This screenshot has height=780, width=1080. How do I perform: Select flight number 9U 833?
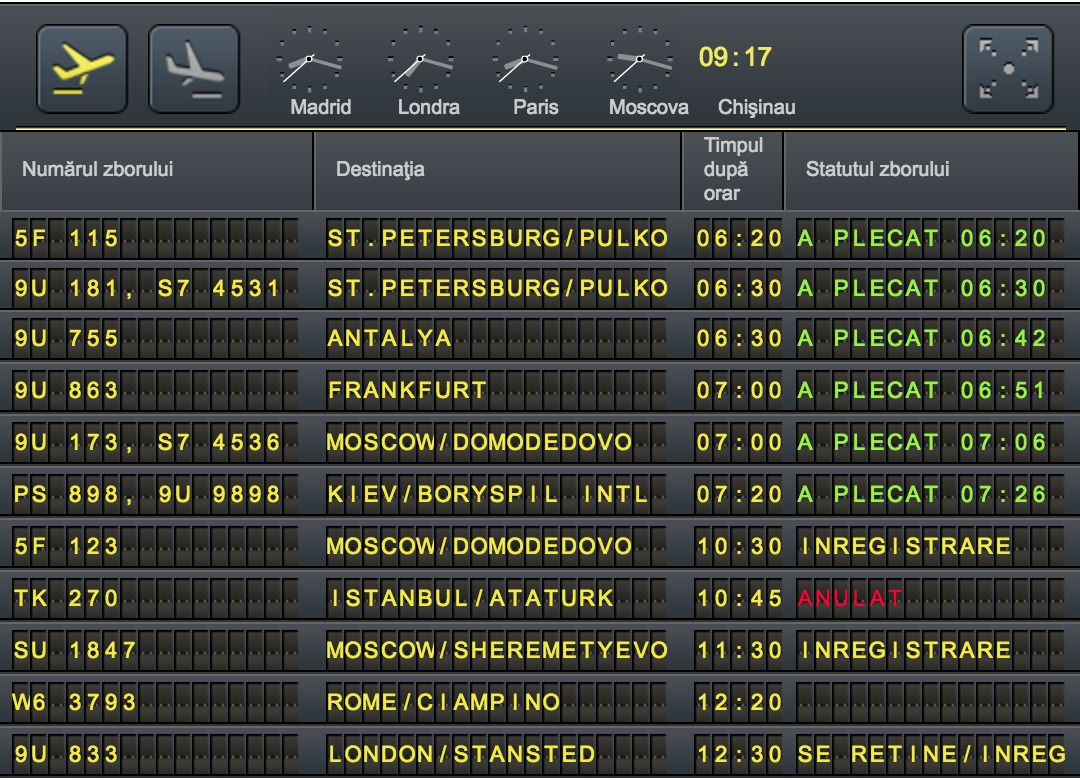point(66,754)
